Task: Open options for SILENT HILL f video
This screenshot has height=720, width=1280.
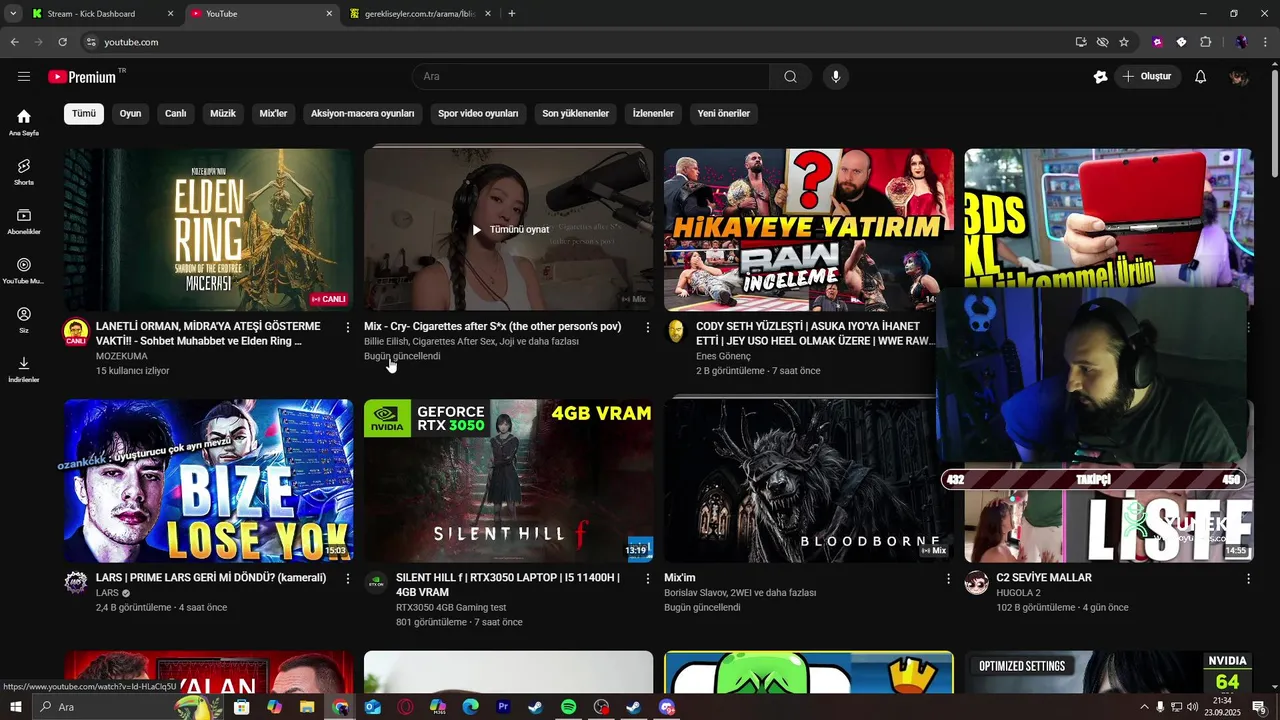Action: coord(648,578)
